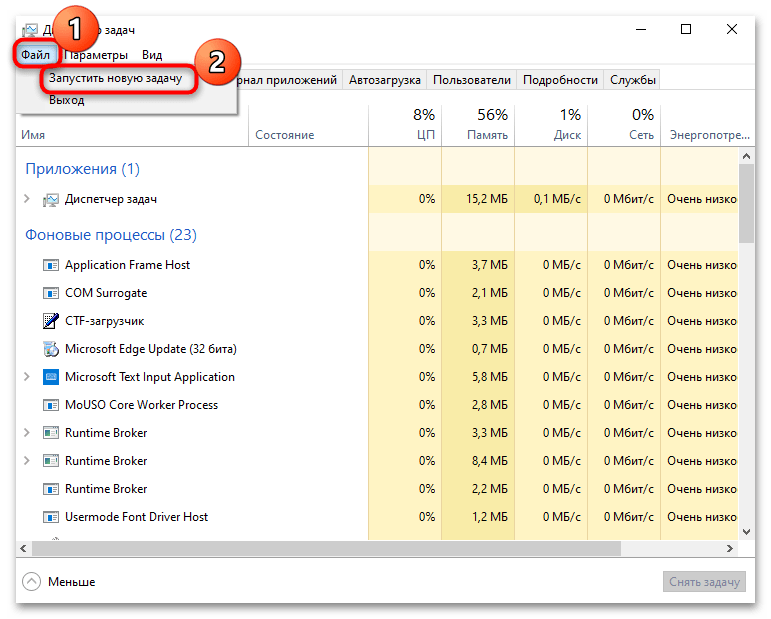This screenshot has height=619, width=771.
Task: Select the Приложения (1) group heading
Action: click(x=83, y=169)
